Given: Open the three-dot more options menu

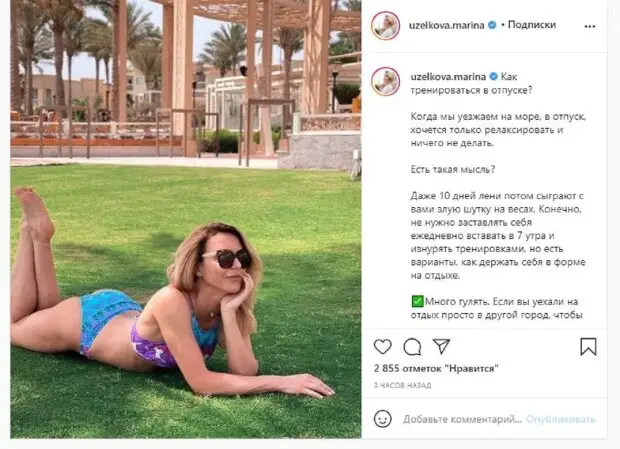Looking at the screenshot, I should (590, 26).
